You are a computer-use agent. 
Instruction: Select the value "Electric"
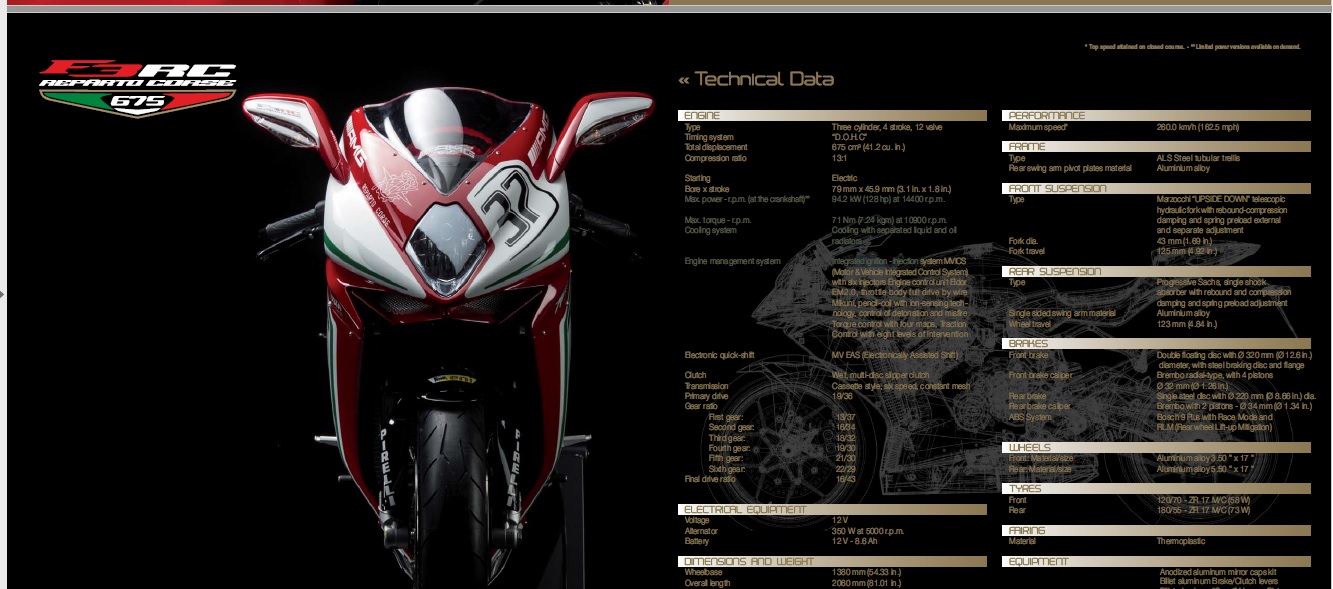(845, 178)
